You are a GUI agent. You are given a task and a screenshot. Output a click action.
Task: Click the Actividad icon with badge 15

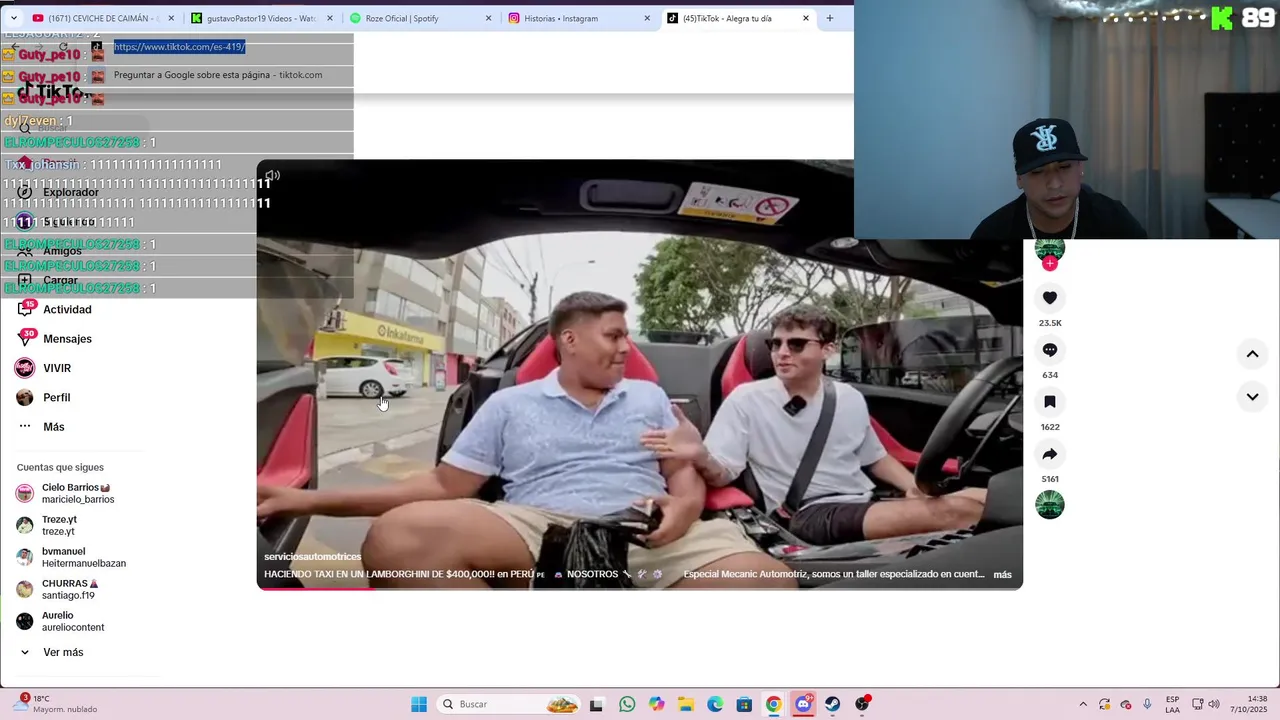tap(25, 309)
